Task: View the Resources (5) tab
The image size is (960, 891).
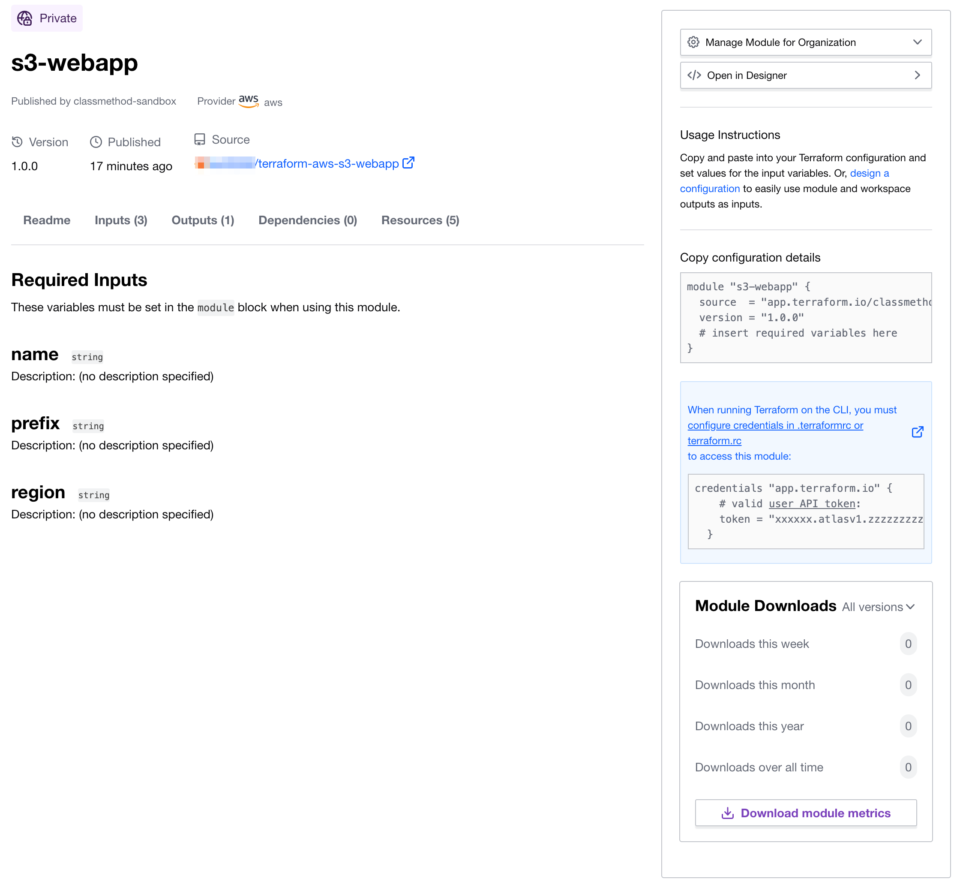Action: 420,220
